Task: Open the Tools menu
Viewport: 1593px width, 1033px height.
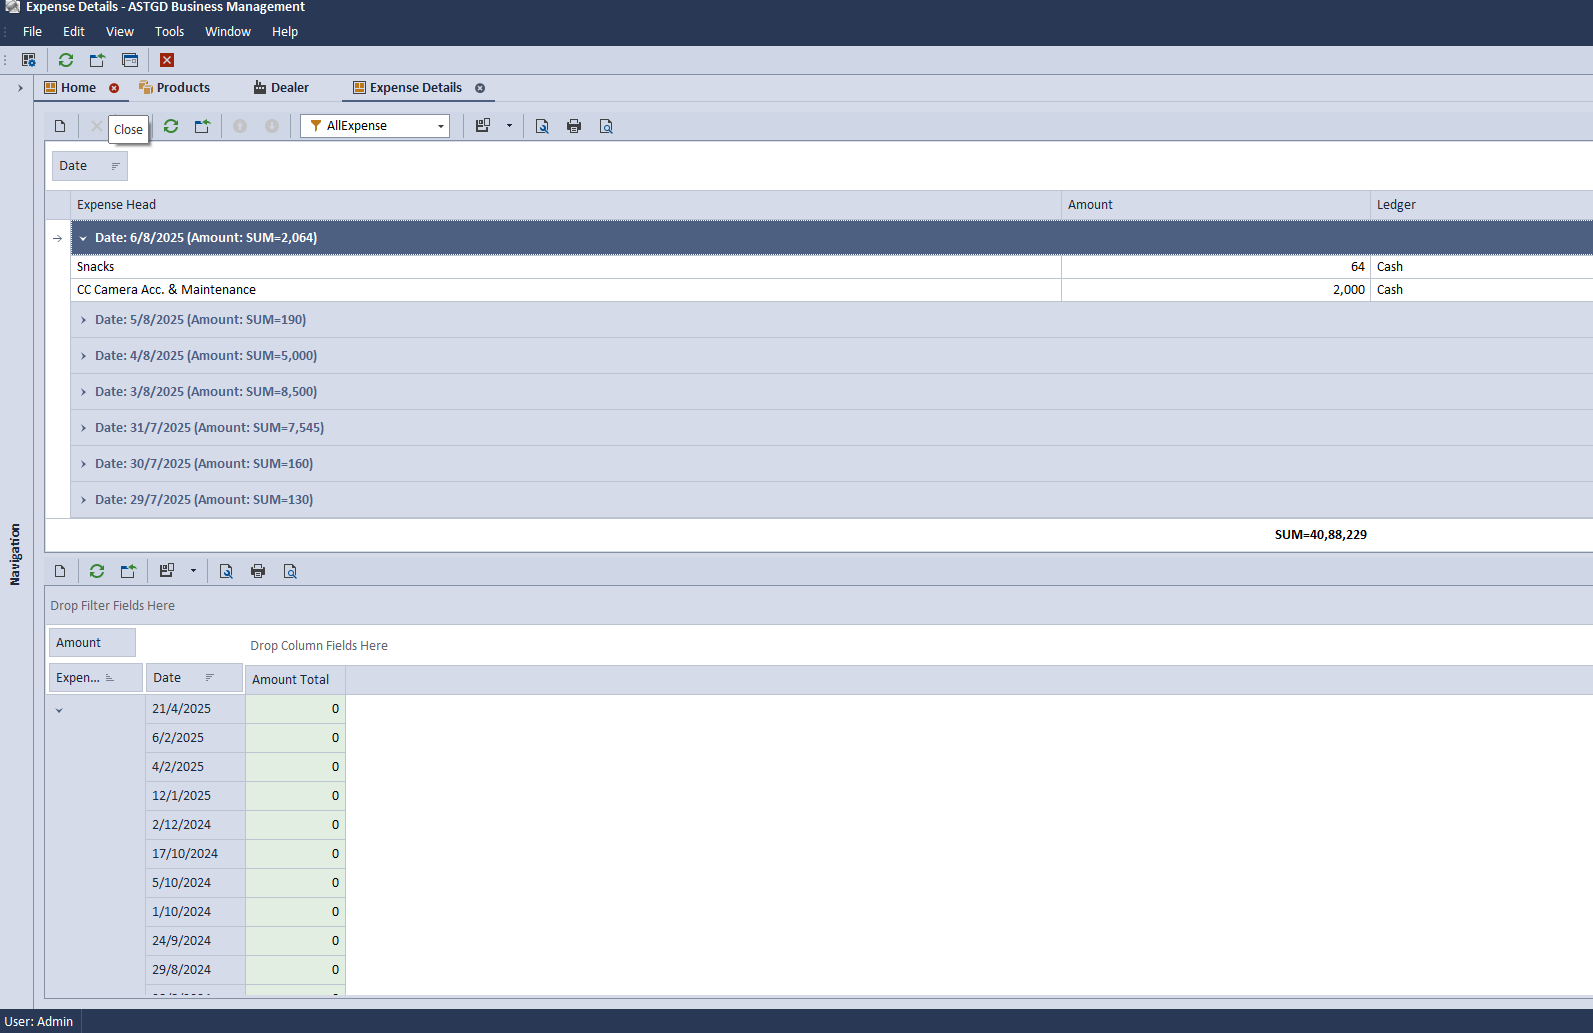Action: click(x=169, y=32)
